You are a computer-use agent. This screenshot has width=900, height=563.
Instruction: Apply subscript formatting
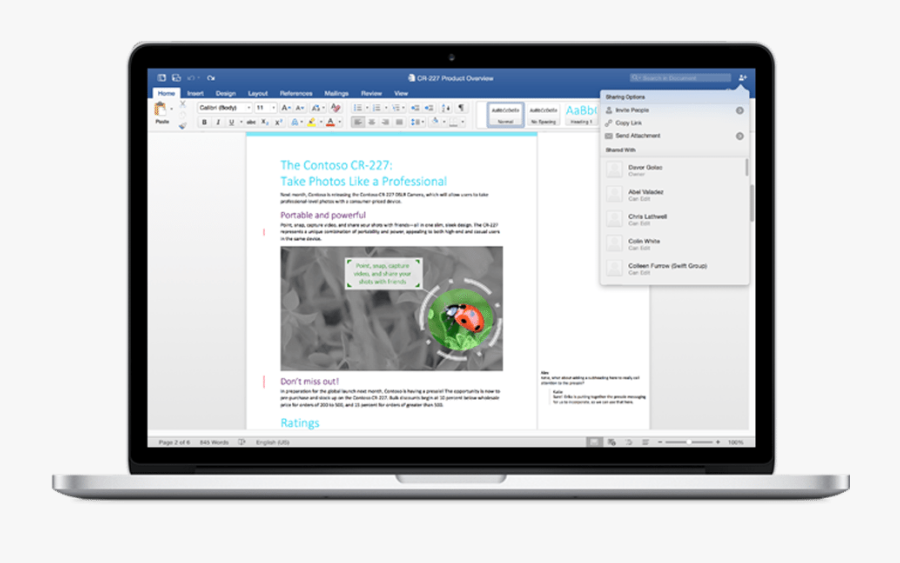265,122
